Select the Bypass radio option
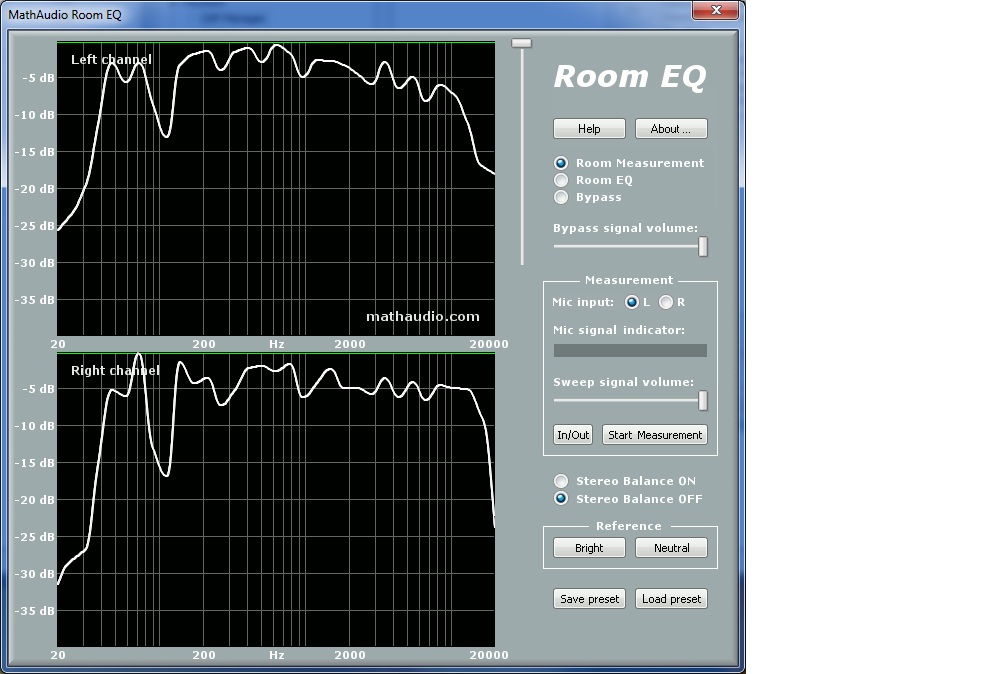The width and height of the screenshot is (1008, 674). pos(561,197)
